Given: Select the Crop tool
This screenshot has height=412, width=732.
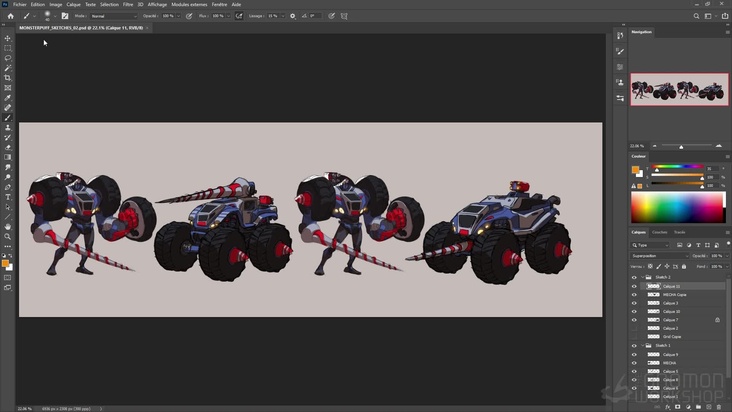Looking at the screenshot, I should (7, 78).
